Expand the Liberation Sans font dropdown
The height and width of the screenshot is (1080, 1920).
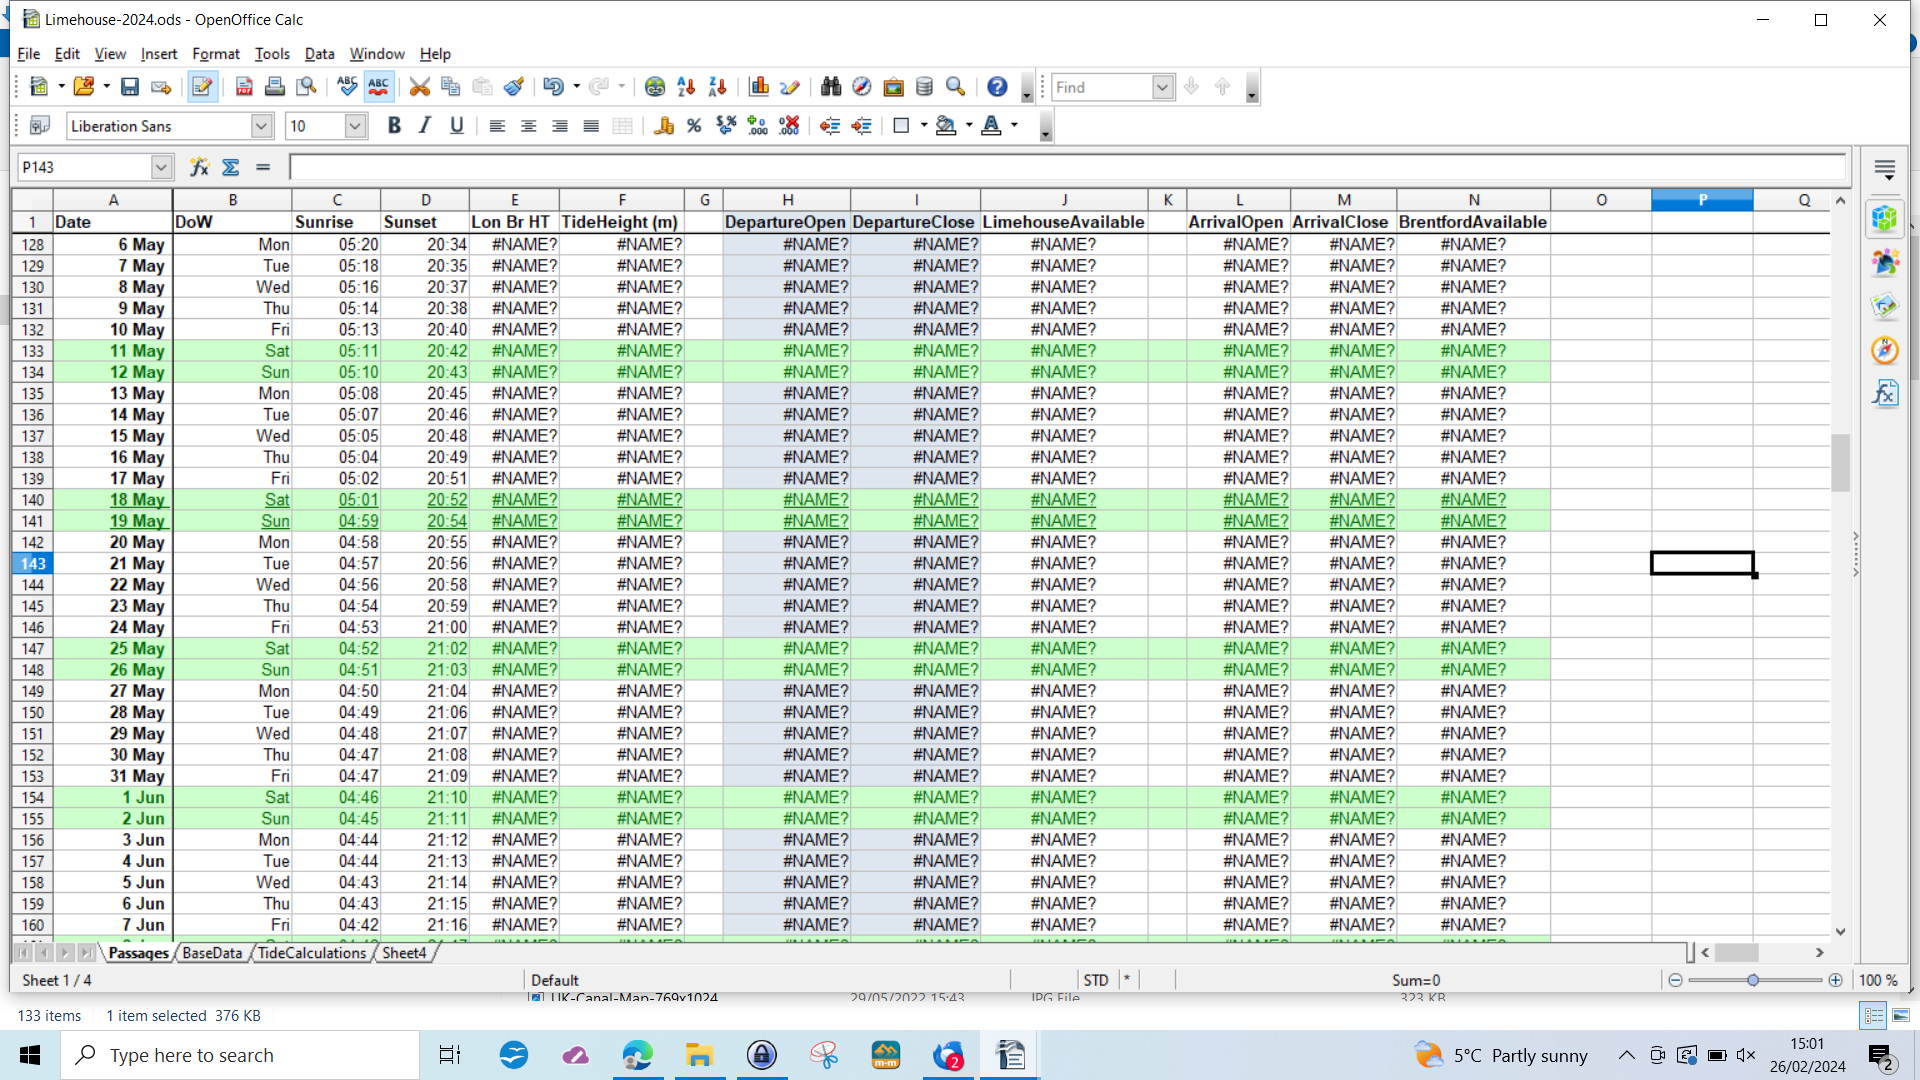click(x=261, y=126)
